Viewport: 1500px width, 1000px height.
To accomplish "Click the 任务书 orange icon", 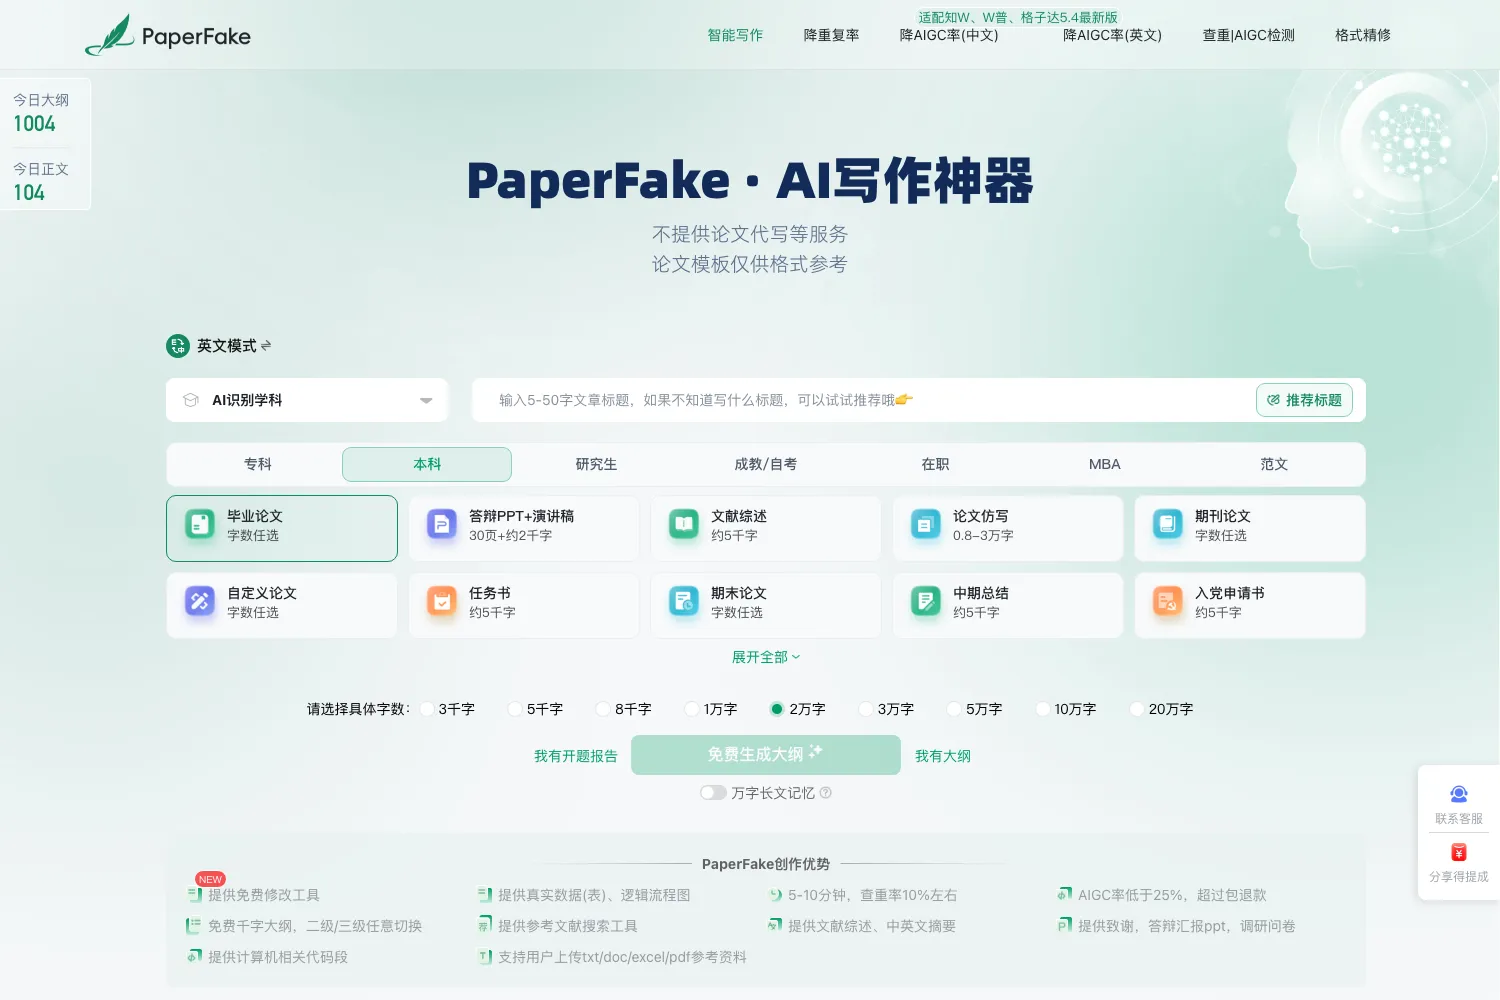I will 442,601.
